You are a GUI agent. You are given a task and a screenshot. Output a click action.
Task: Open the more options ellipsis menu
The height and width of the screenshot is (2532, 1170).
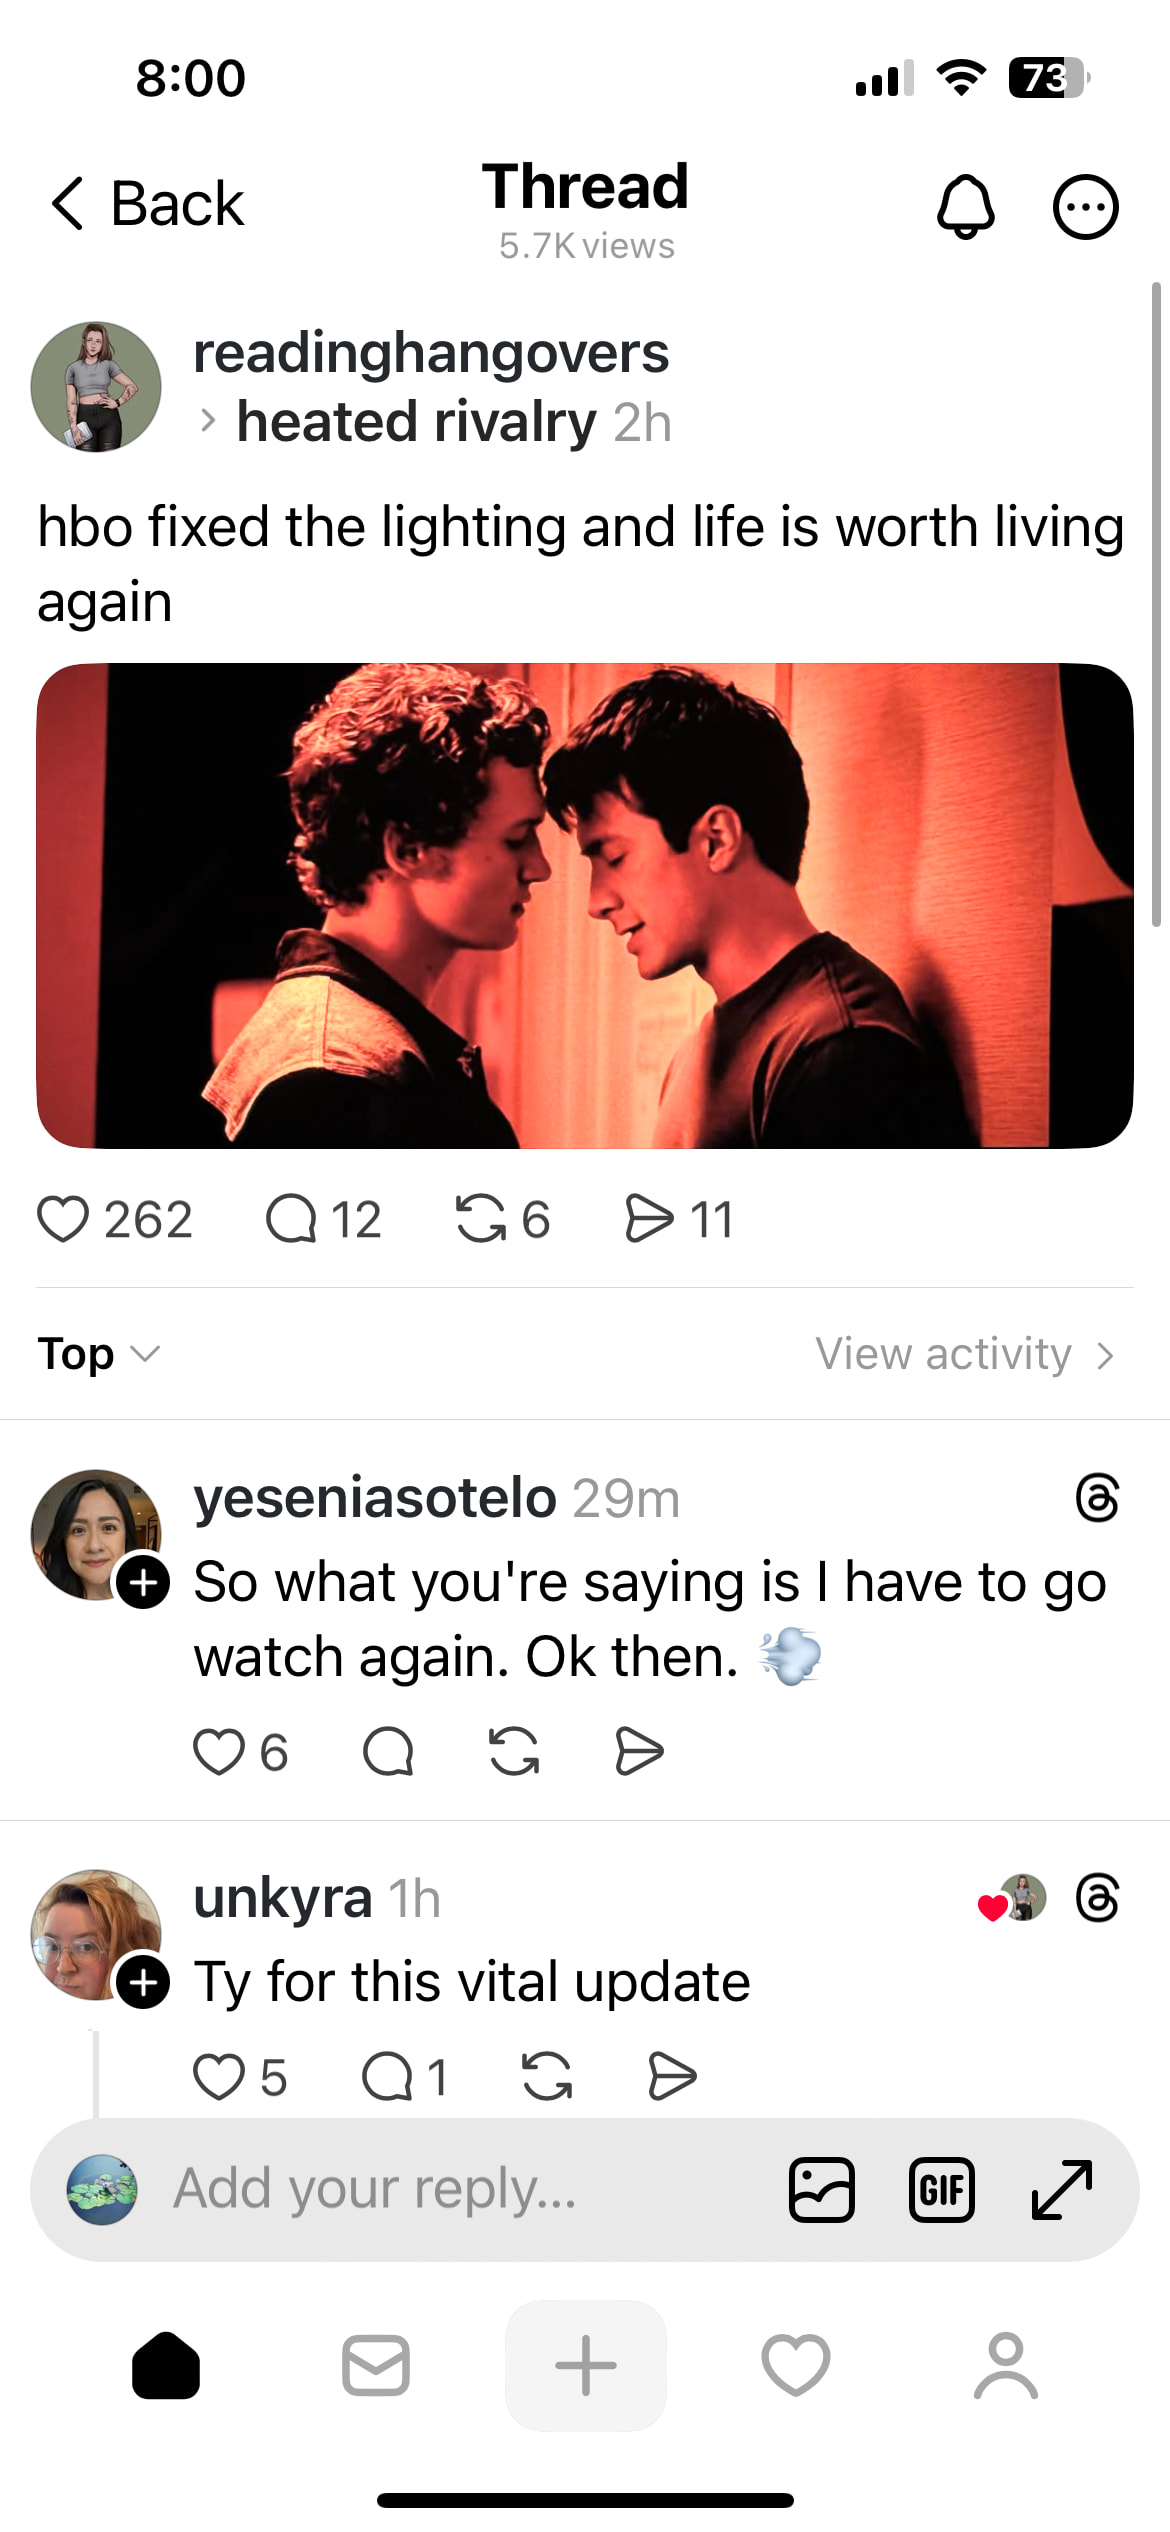pos(1085,207)
